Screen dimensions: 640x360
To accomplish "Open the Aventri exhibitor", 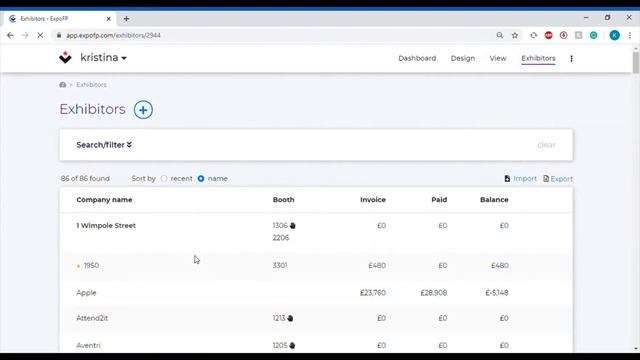I will click(x=88, y=345).
